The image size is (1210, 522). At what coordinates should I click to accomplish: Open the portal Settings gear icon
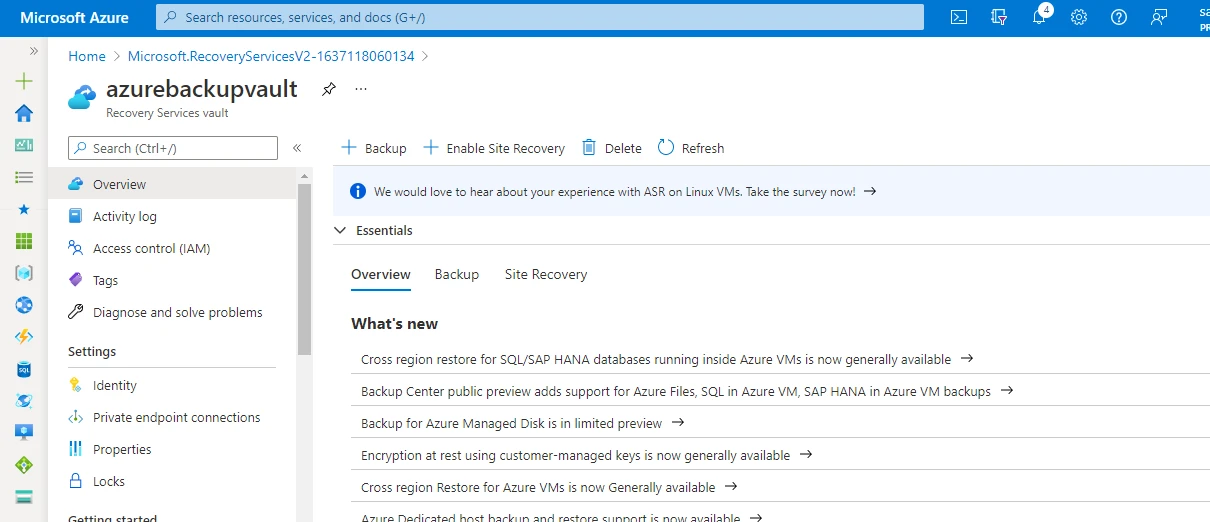coord(1079,17)
